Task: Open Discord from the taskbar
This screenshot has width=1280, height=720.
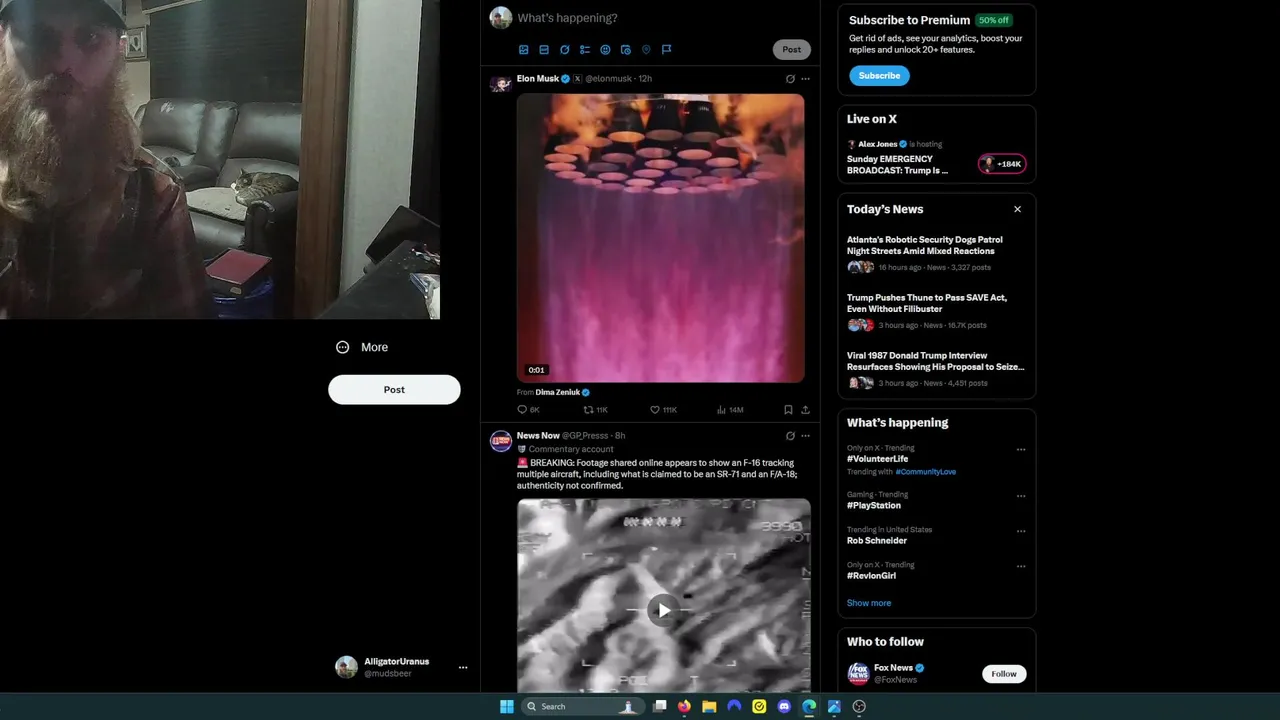Action: tap(784, 706)
